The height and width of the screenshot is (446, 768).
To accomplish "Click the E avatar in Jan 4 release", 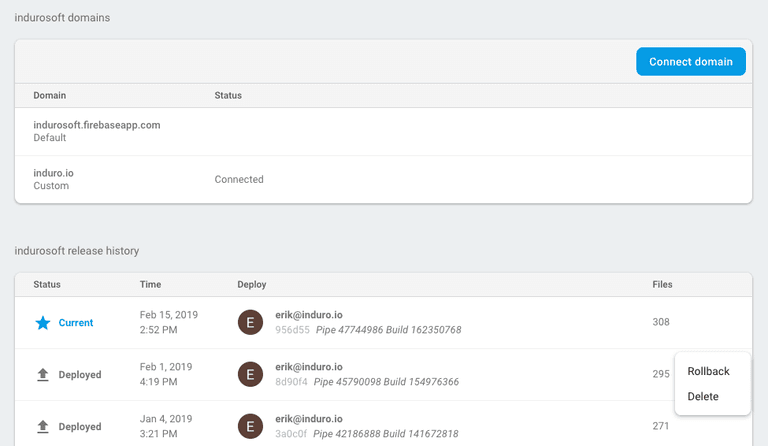I will point(250,426).
